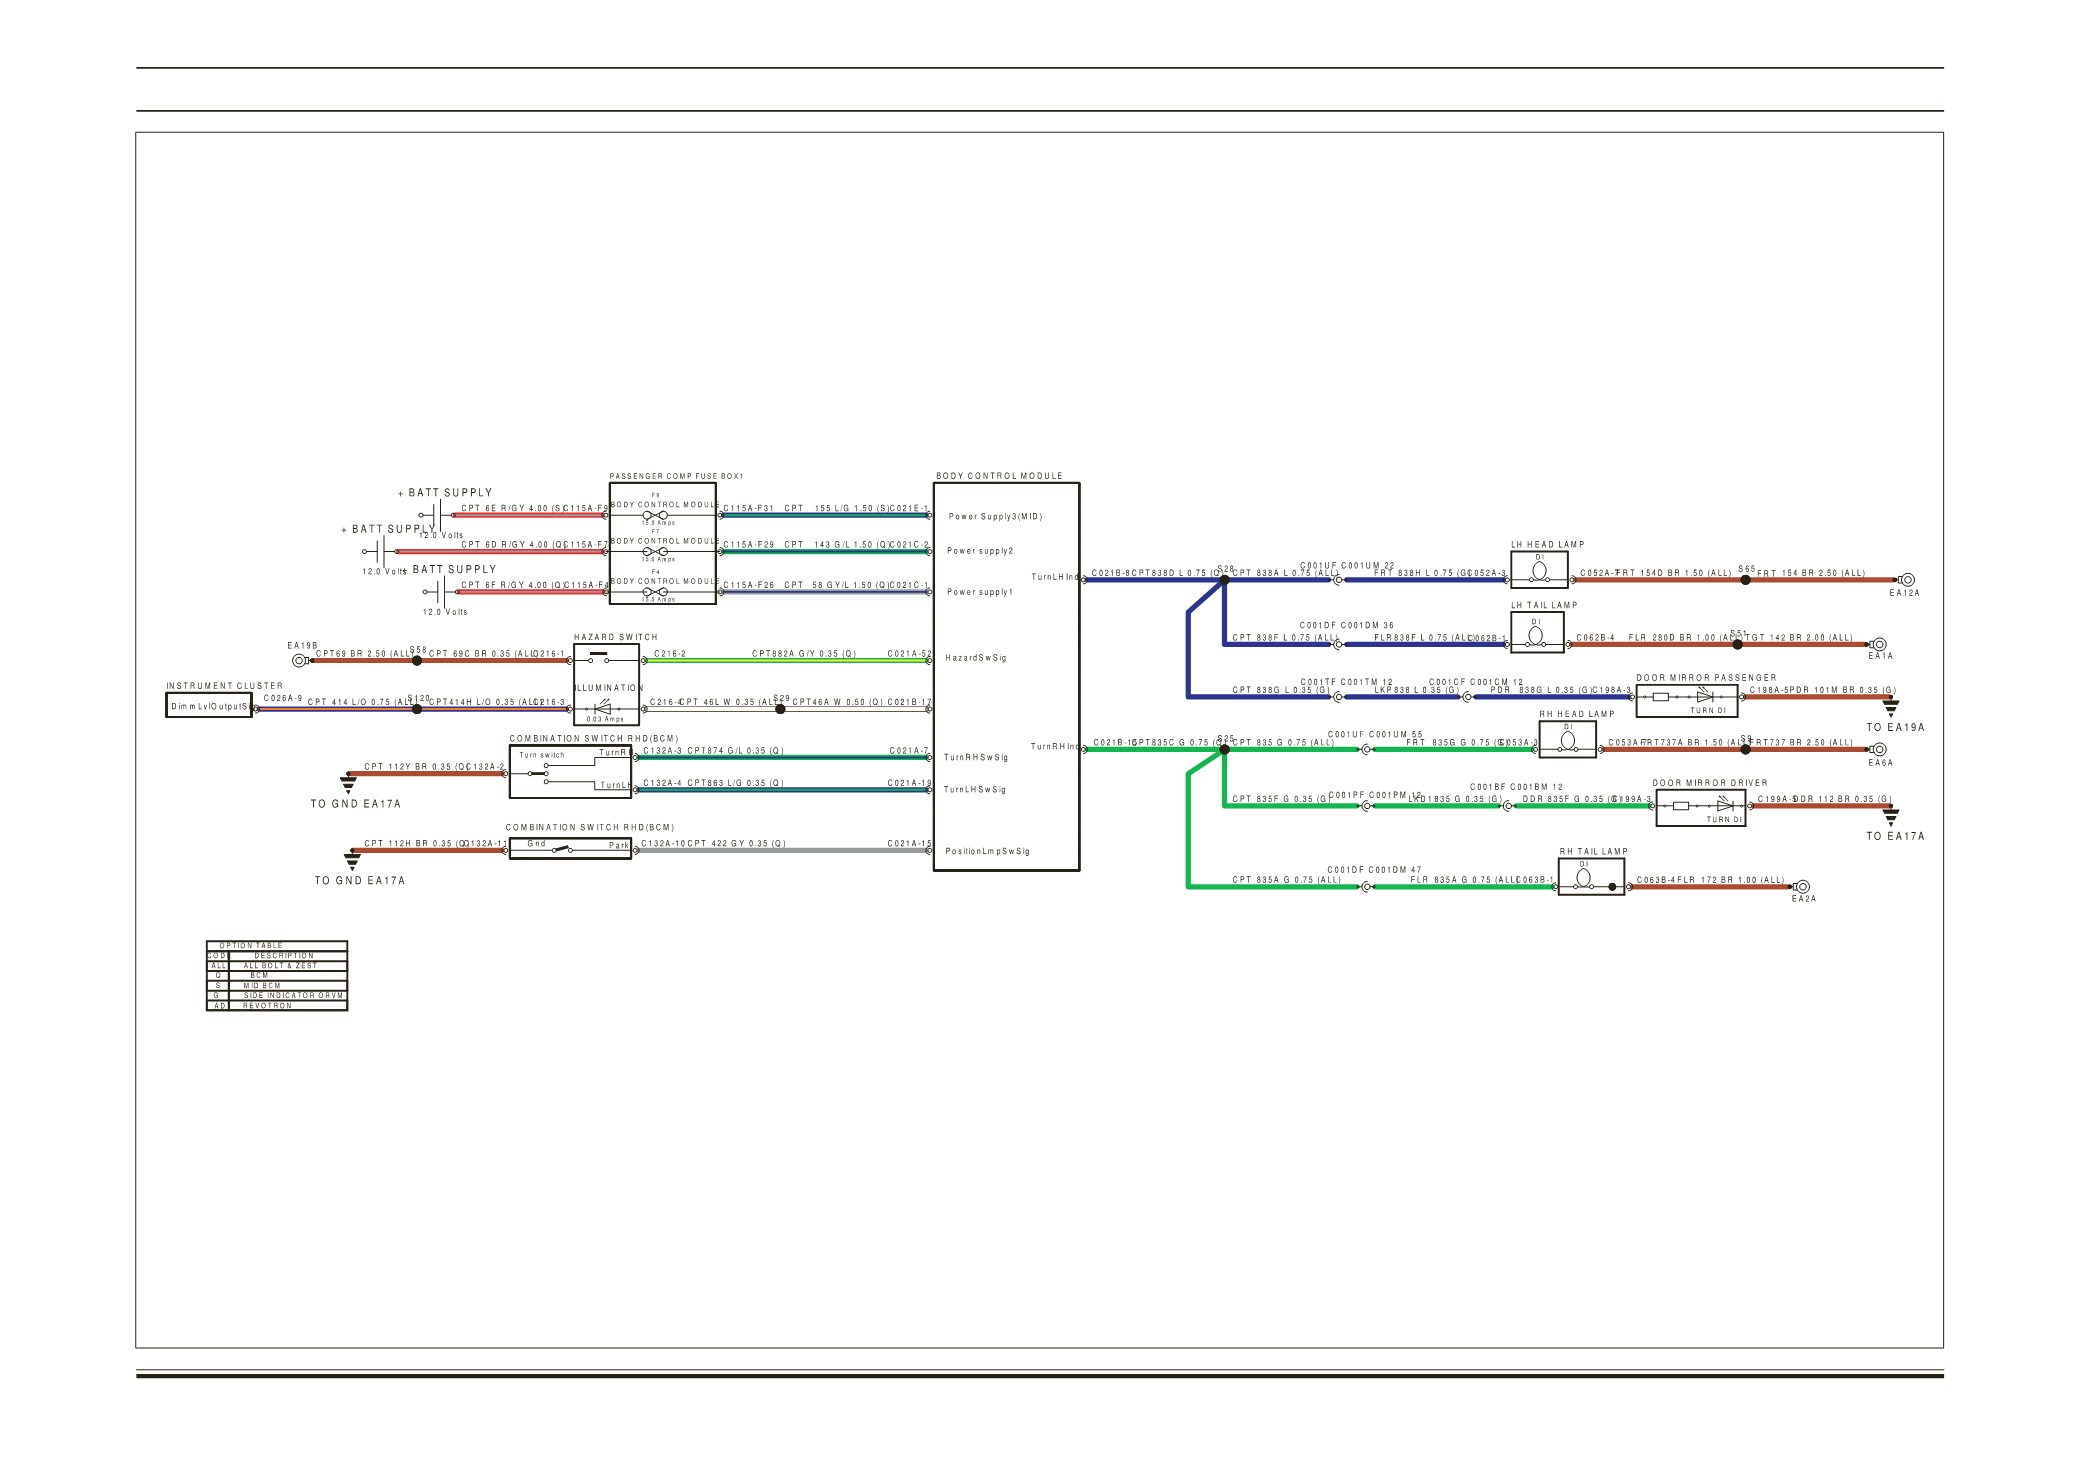Click the ground symbol above TO EA19A
Image resolution: width=2080 pixels, height=1471 pixels.
click(x=1890, y=707)
